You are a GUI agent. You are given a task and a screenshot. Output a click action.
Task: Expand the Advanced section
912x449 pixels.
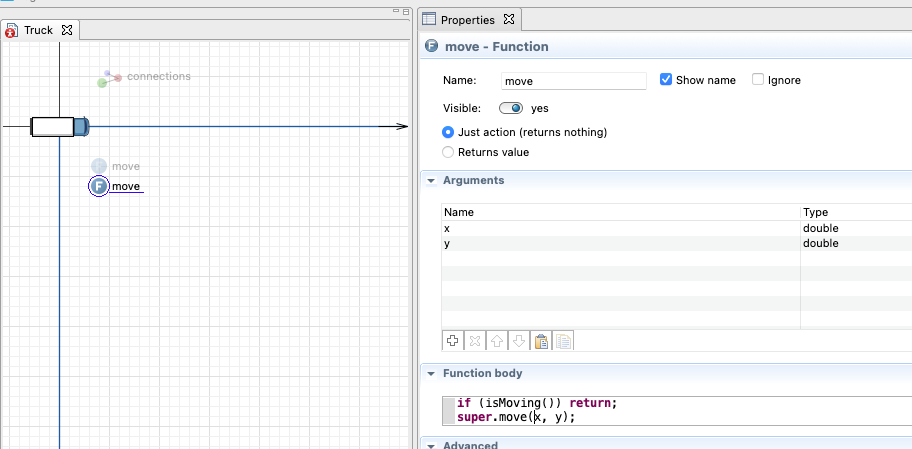point(431,446)
